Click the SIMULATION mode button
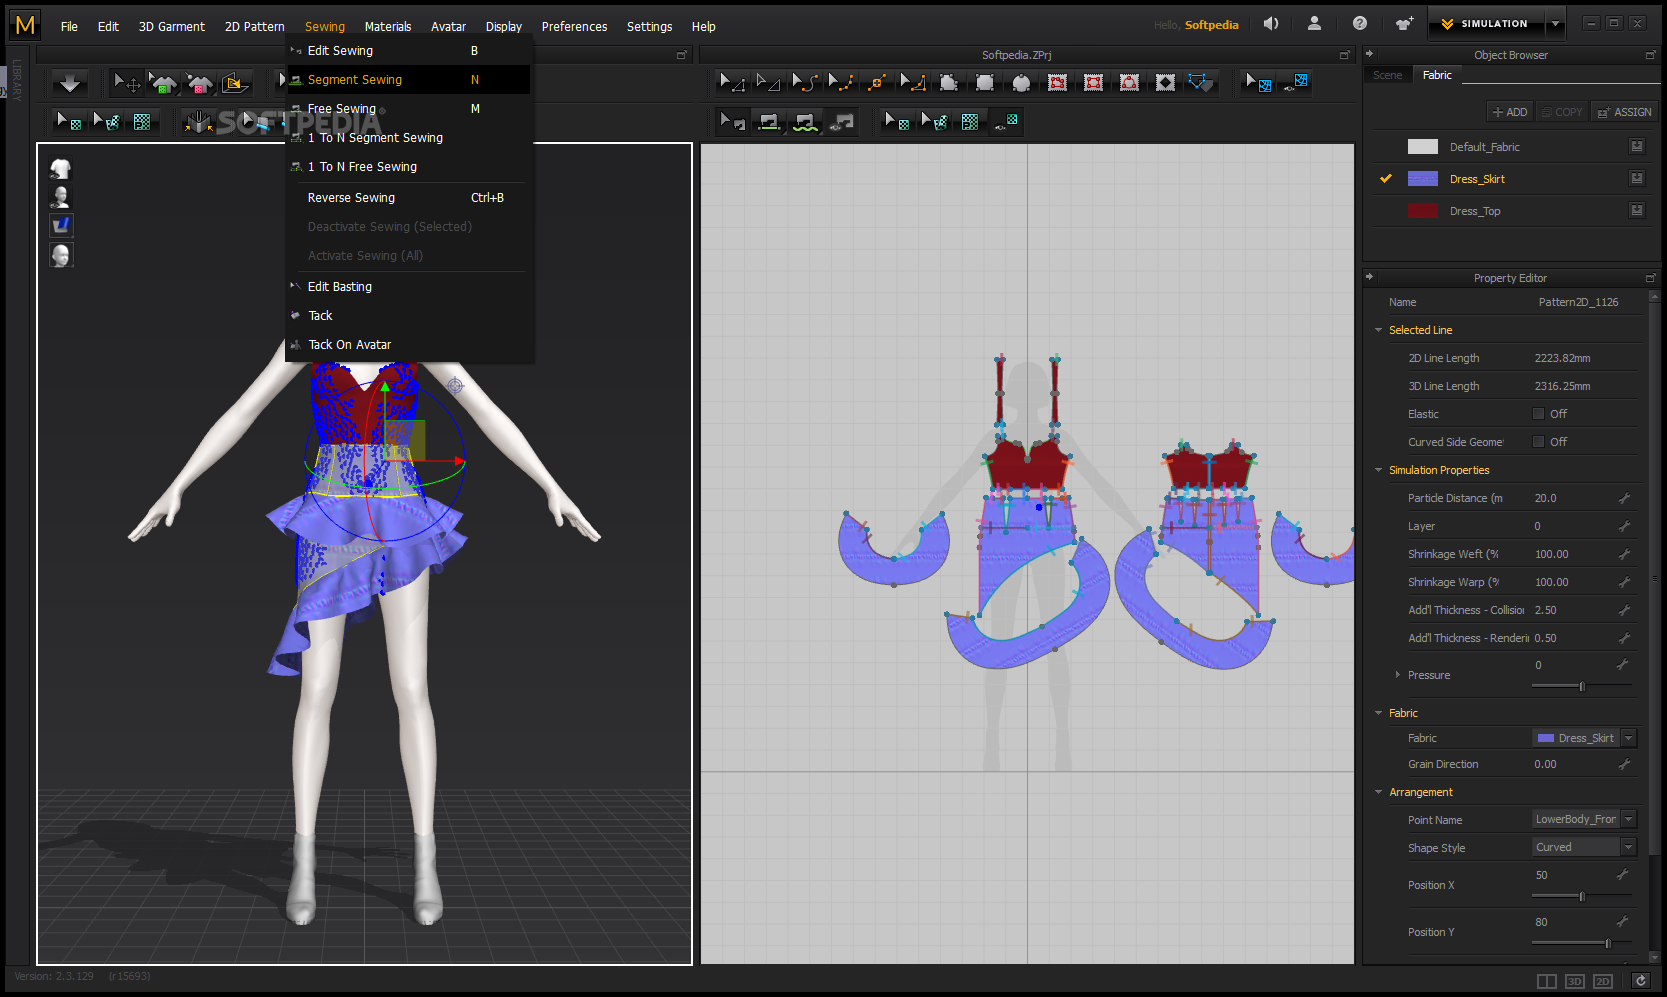 1486,24
